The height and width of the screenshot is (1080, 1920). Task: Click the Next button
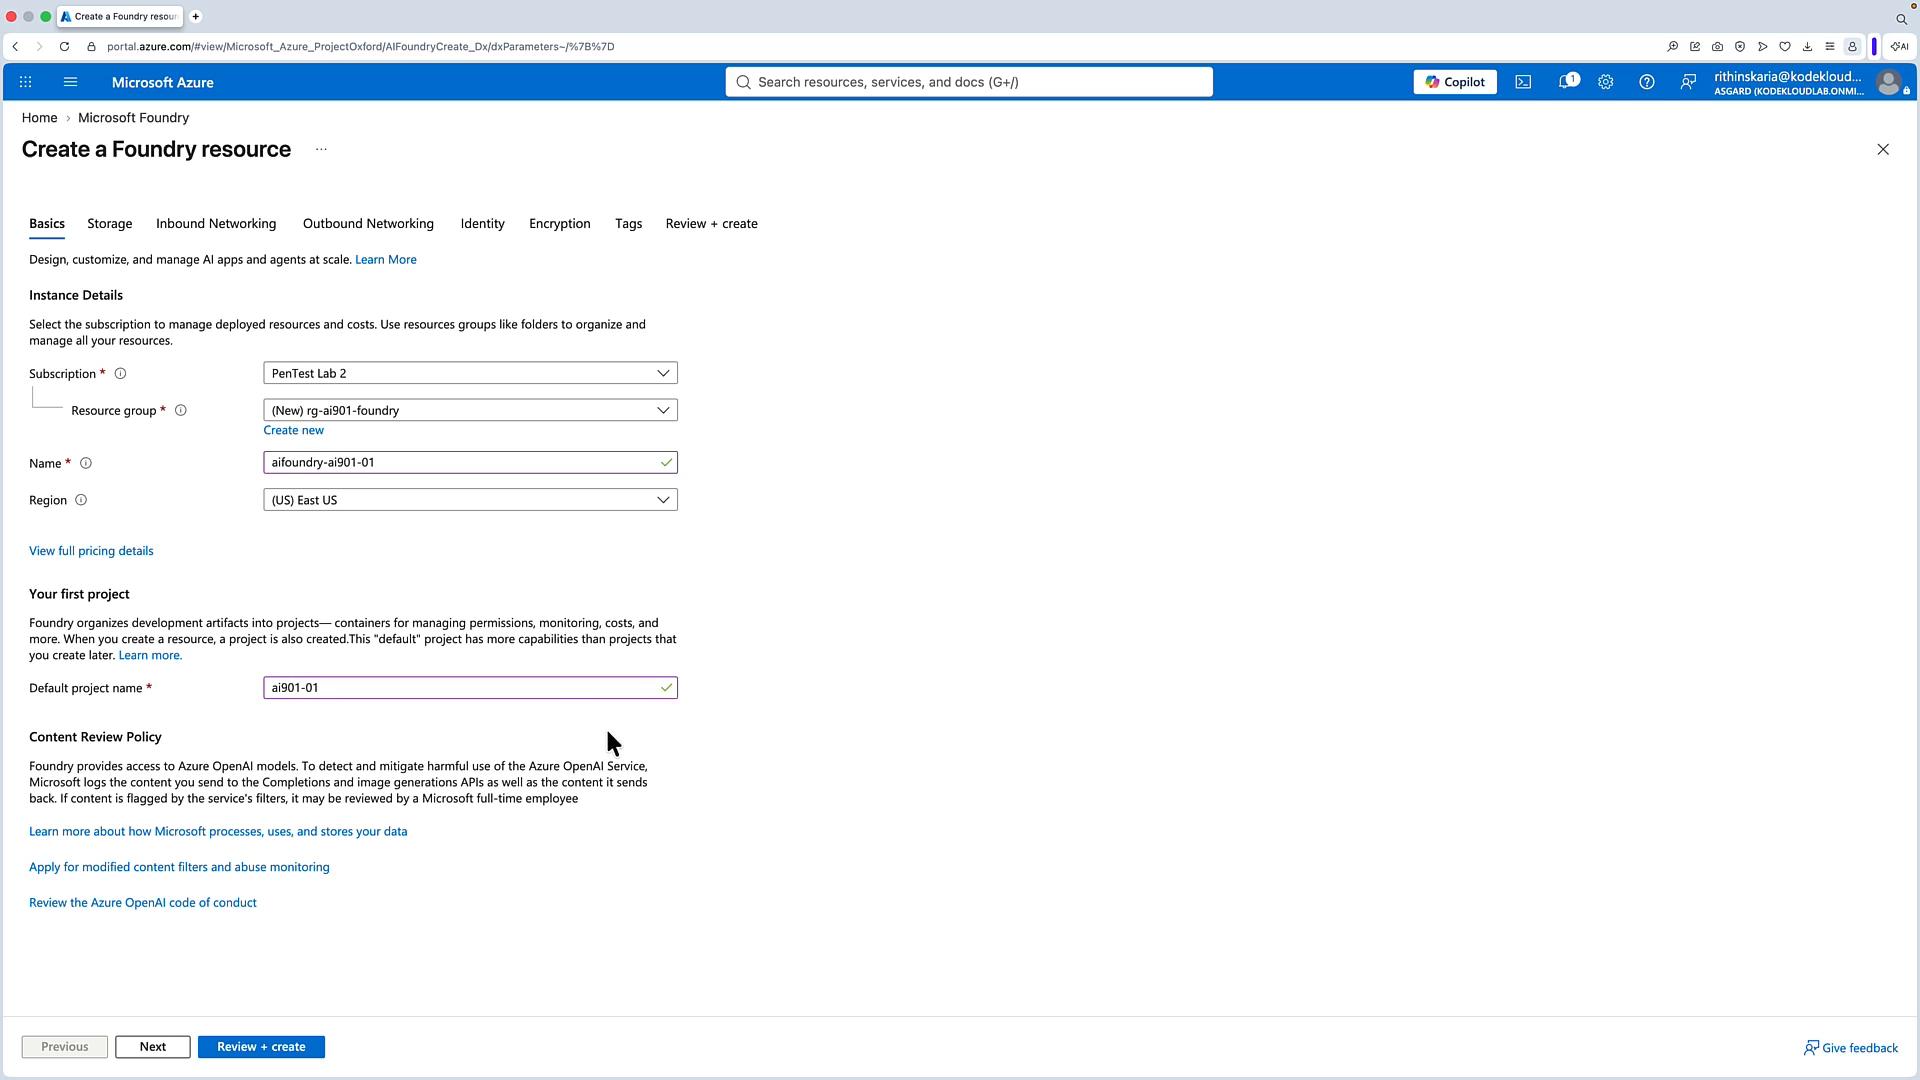pyautogui.click(x=153, y=1047)
